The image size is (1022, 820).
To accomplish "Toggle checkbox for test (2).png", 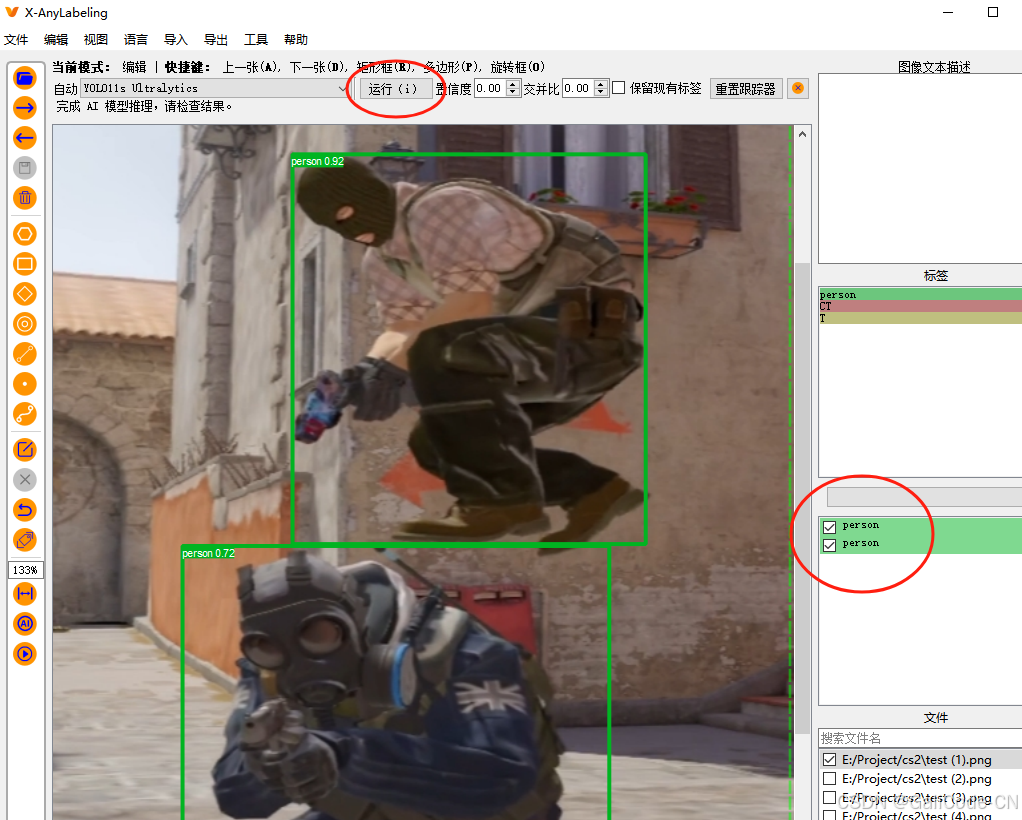I will point(830,779).
